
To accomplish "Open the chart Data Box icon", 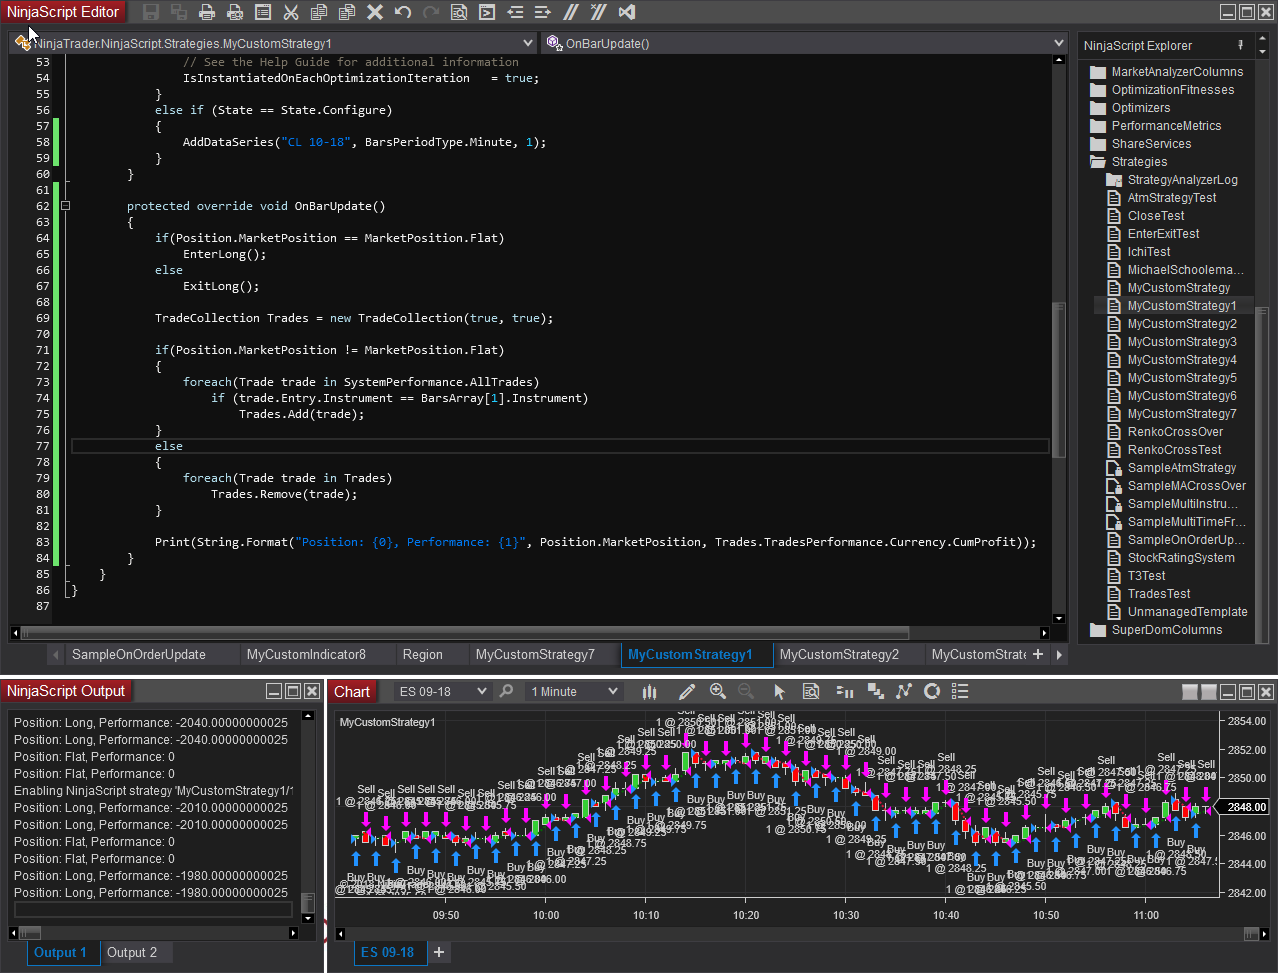I will [811, 691].
